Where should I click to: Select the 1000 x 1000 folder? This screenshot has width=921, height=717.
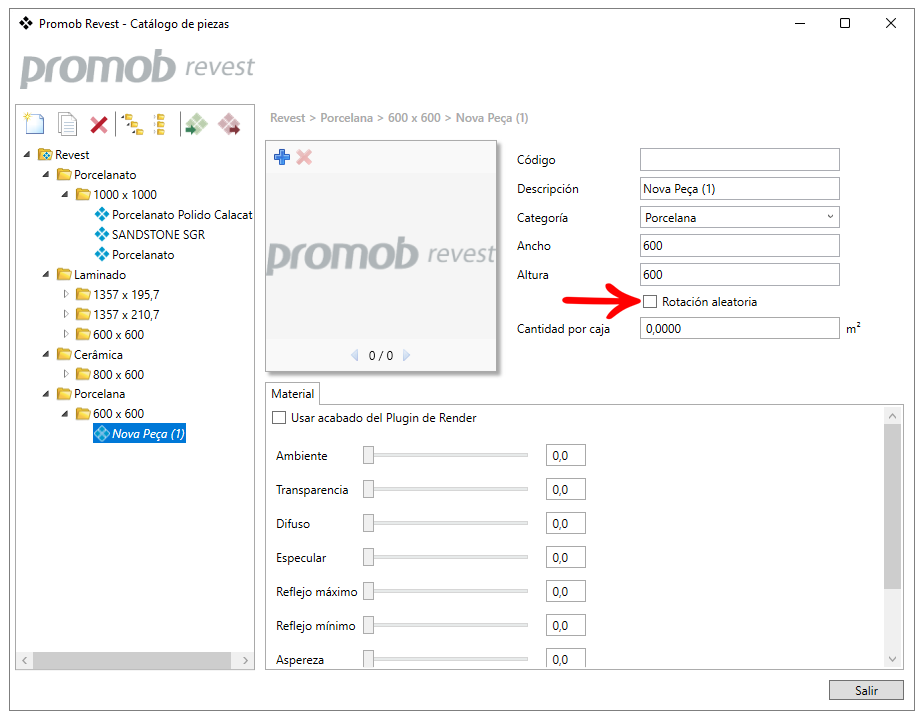116,194
